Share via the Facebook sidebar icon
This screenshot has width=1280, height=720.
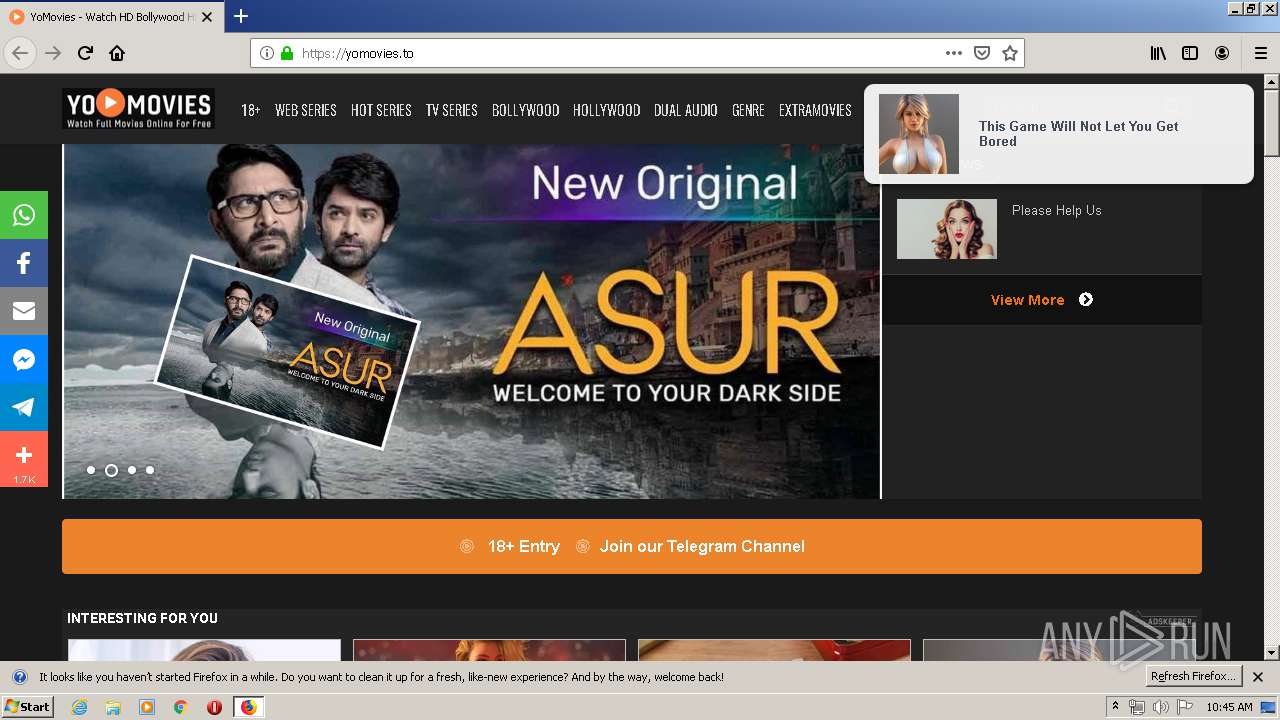click(24, 263)
